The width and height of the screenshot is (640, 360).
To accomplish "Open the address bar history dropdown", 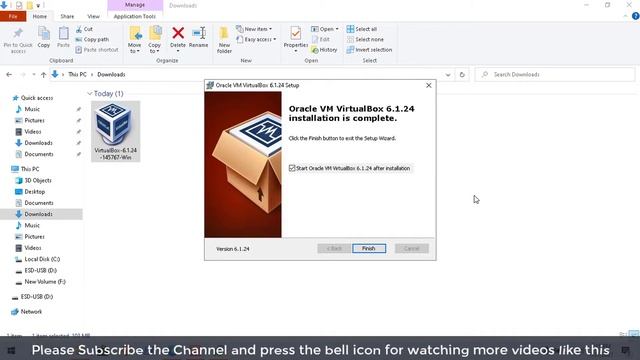I will pyautogui.click(x=448, y=75).
